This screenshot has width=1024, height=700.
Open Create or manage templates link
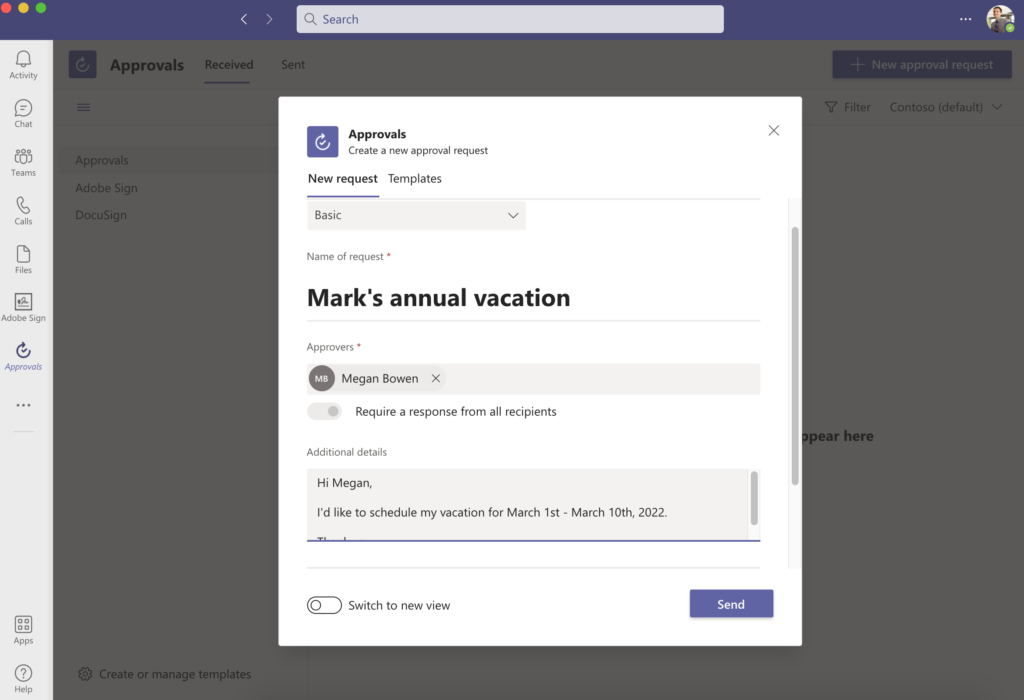tap(175, 674)
